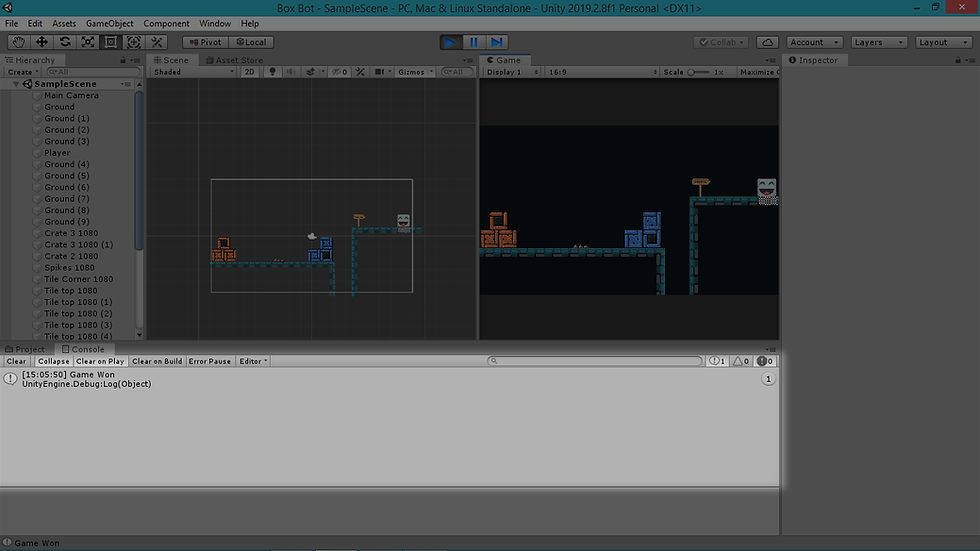The height and width of the screenshot is (551, 980).
Task: Select the Console tab
Action: (83, 349)
